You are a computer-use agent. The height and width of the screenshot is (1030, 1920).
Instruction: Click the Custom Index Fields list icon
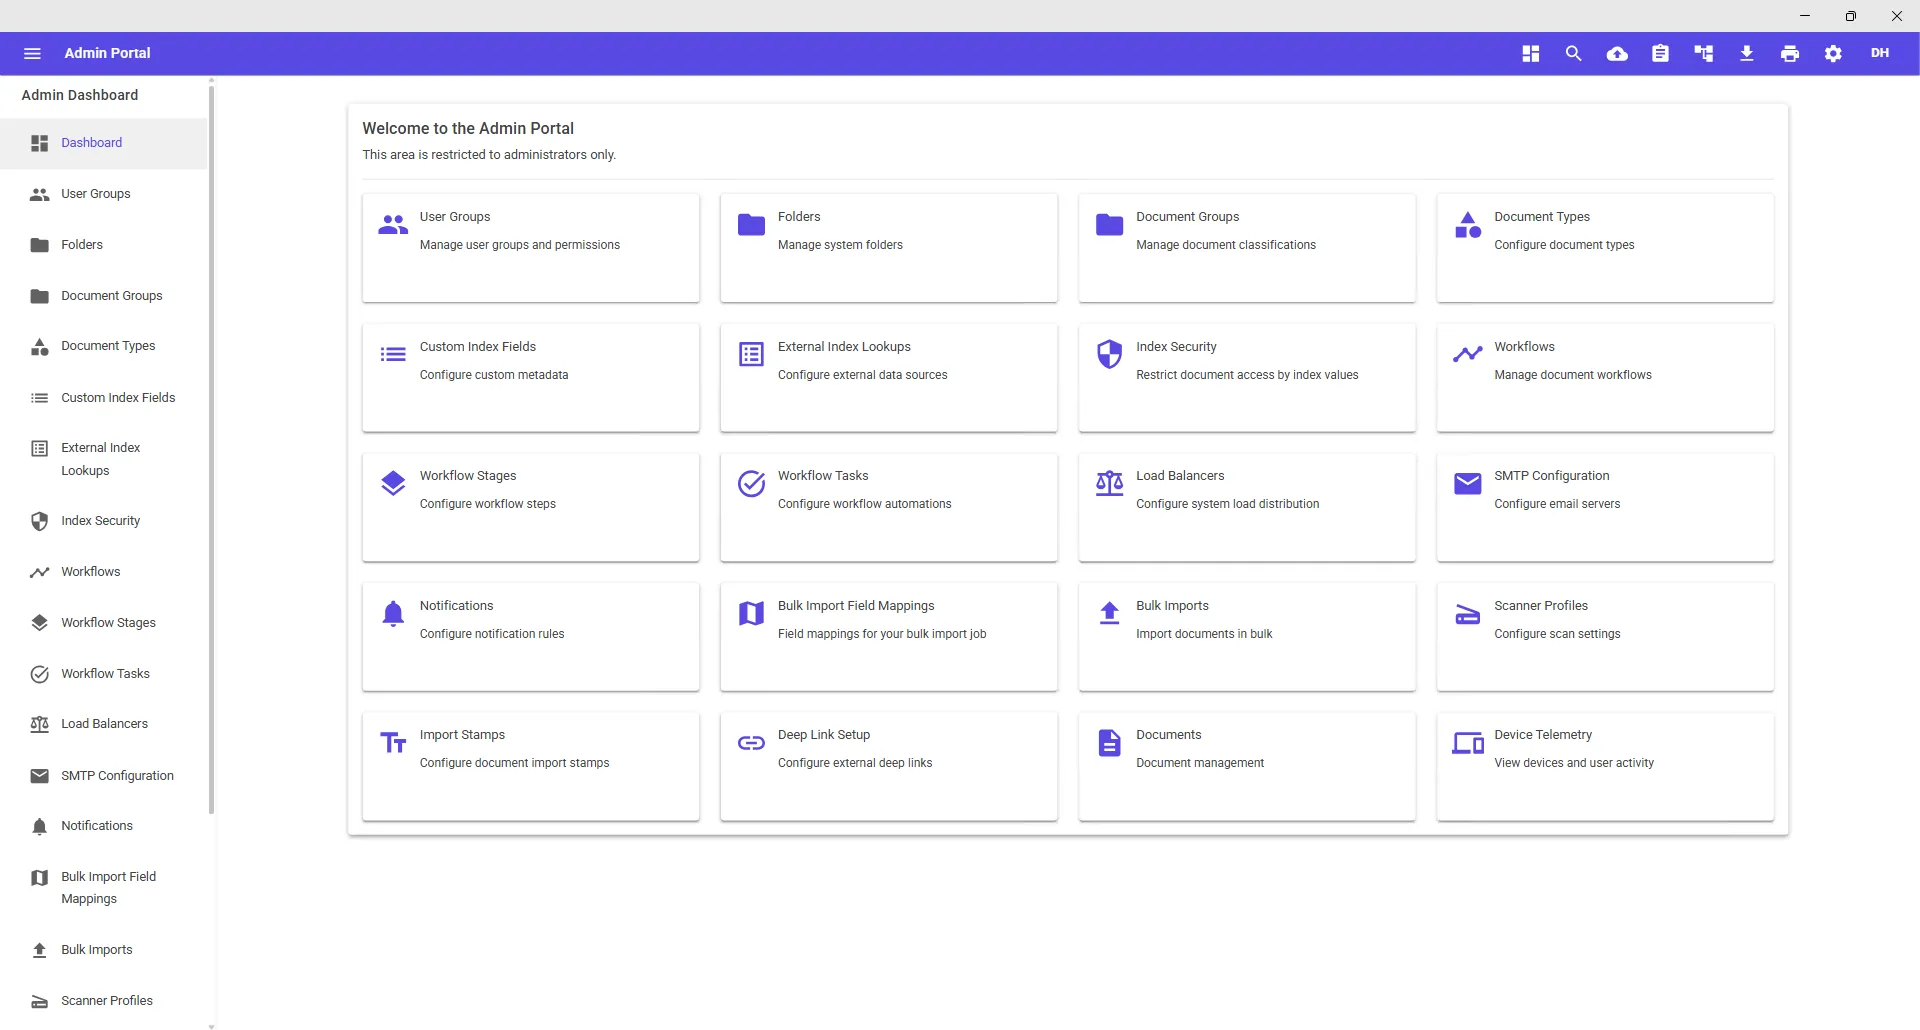point(393,354)
